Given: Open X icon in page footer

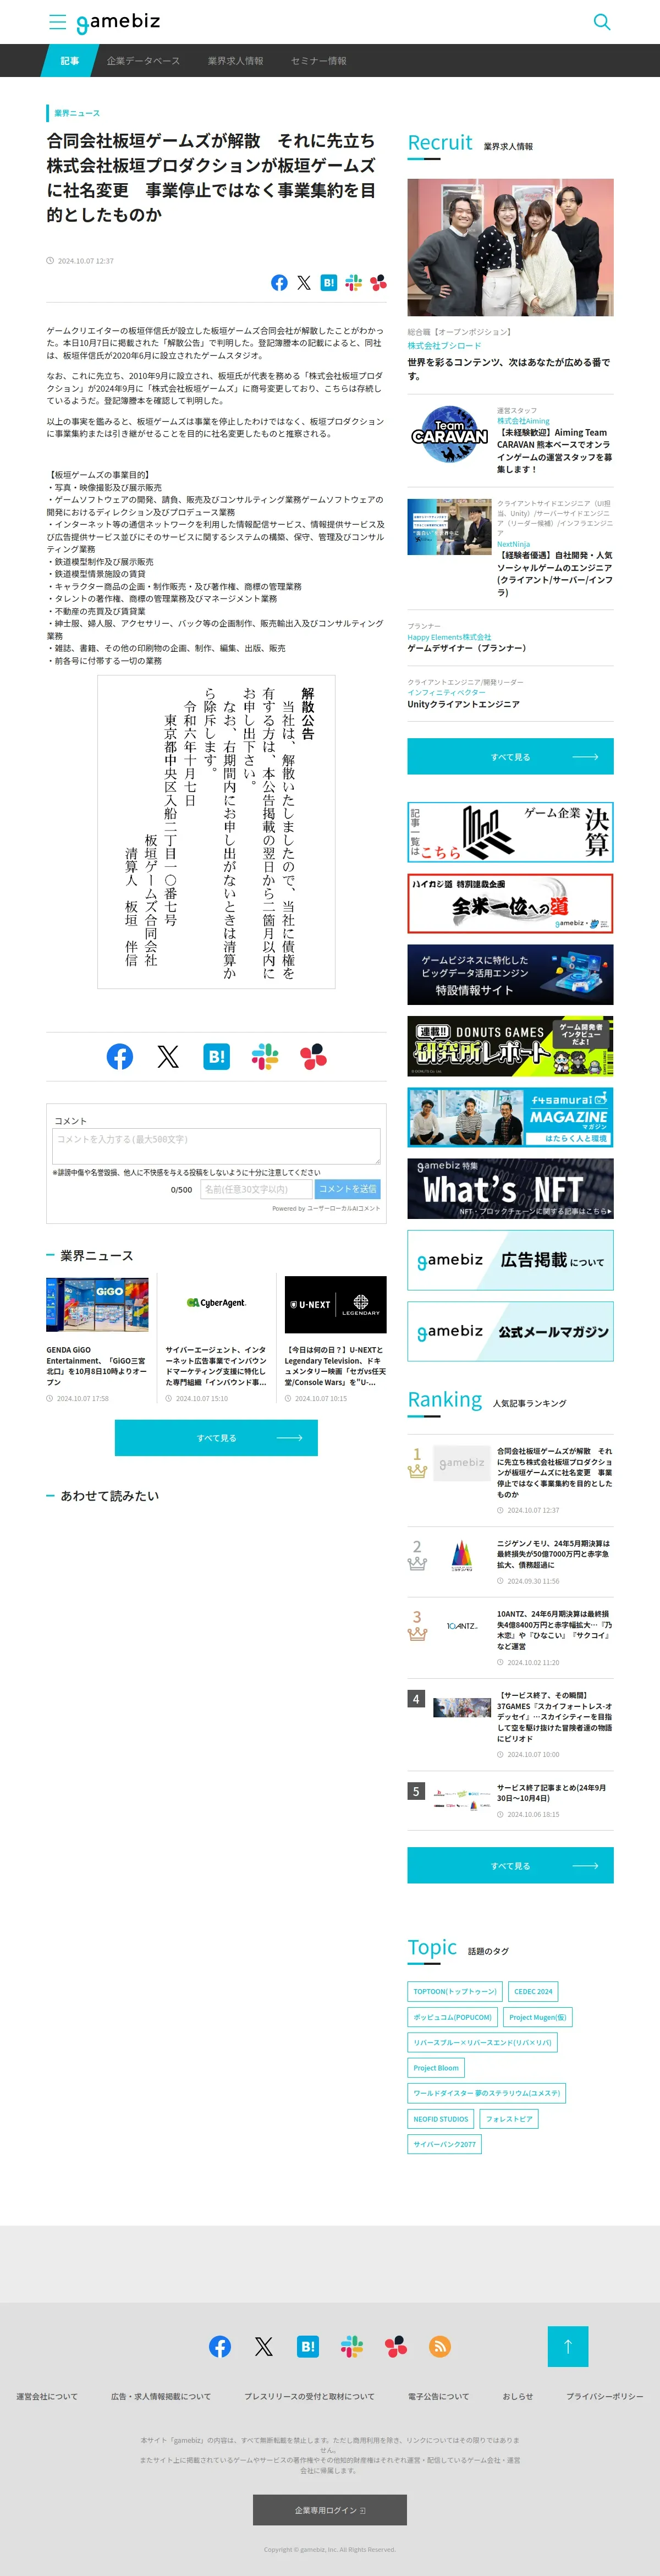Looking at the screenshot, I should point(264,2346).
